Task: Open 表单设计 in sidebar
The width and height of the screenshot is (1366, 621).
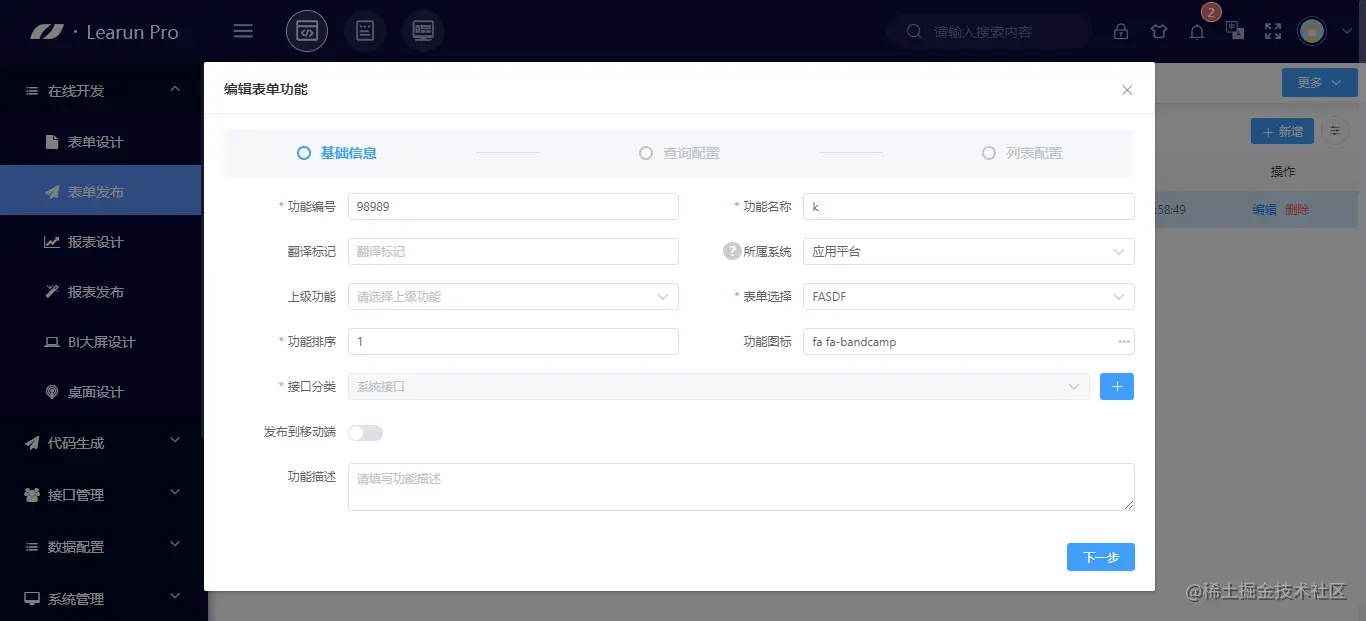Action: tap(100, 142)
